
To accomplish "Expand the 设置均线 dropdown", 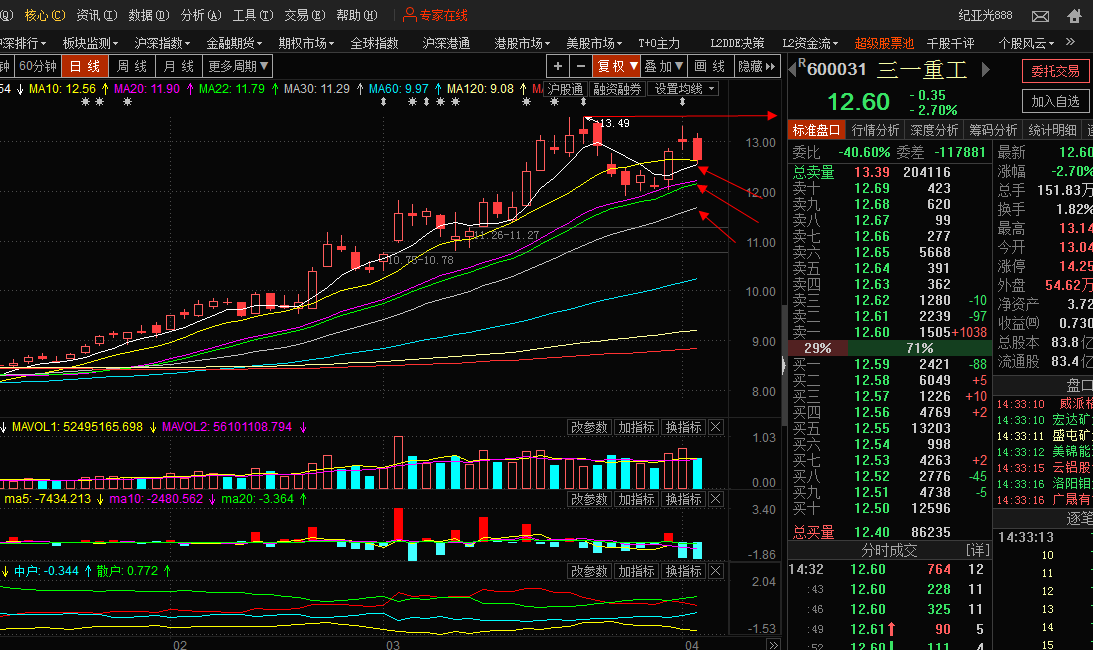I will pos(684,89).
